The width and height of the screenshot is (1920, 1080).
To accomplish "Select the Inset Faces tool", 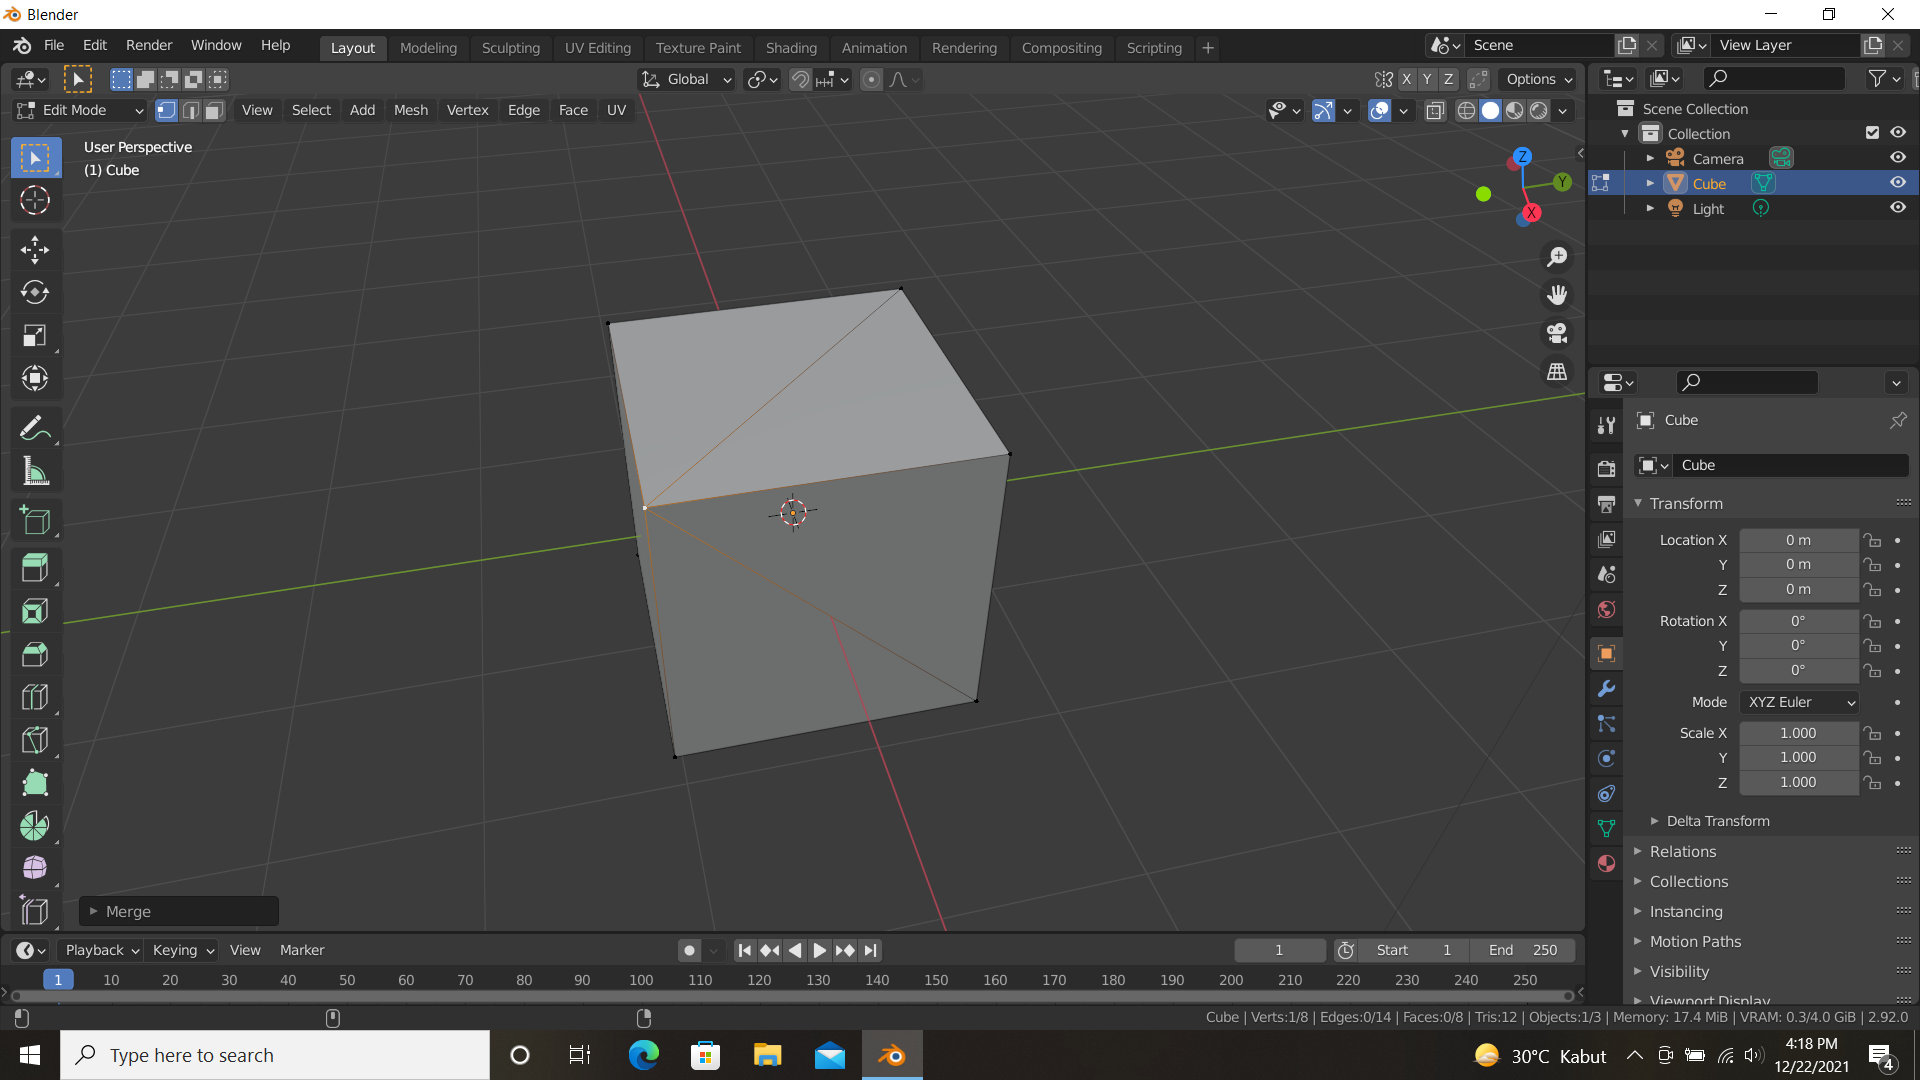I will [35, 611].
